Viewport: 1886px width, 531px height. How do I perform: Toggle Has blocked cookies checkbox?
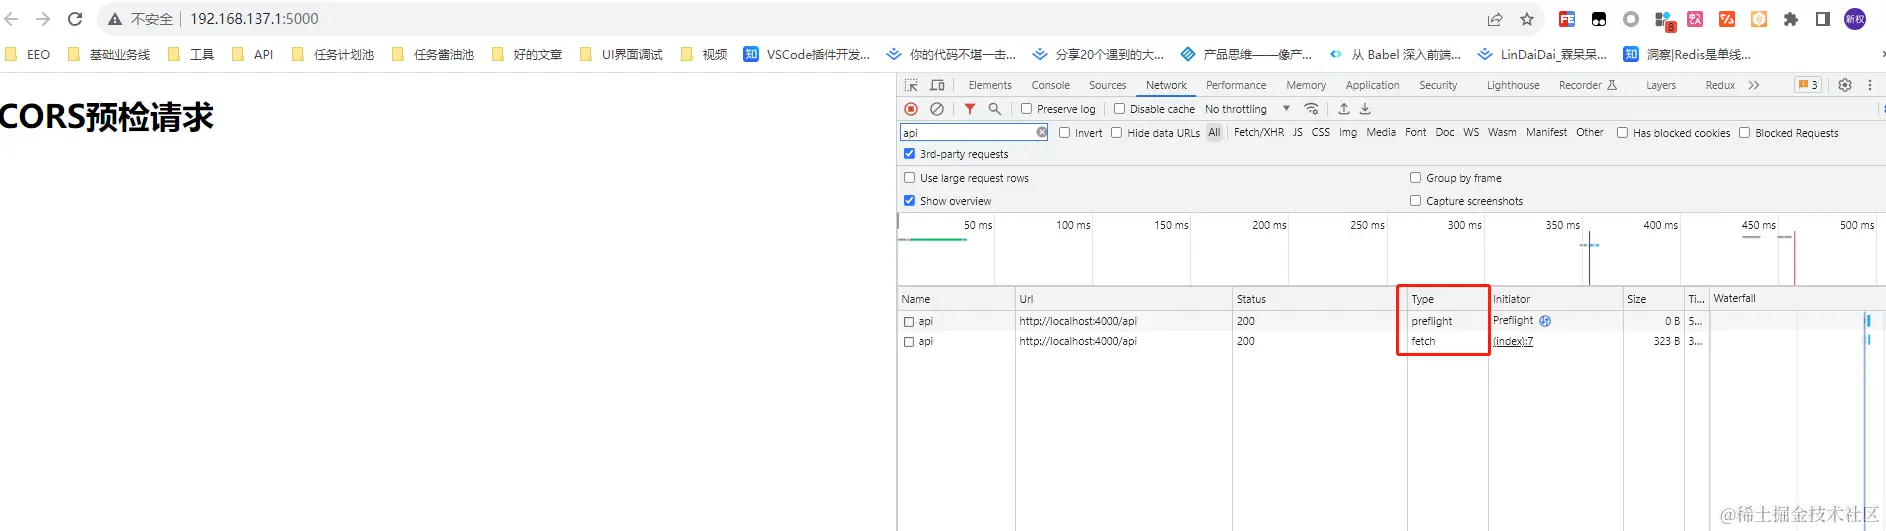point(1622,132)
